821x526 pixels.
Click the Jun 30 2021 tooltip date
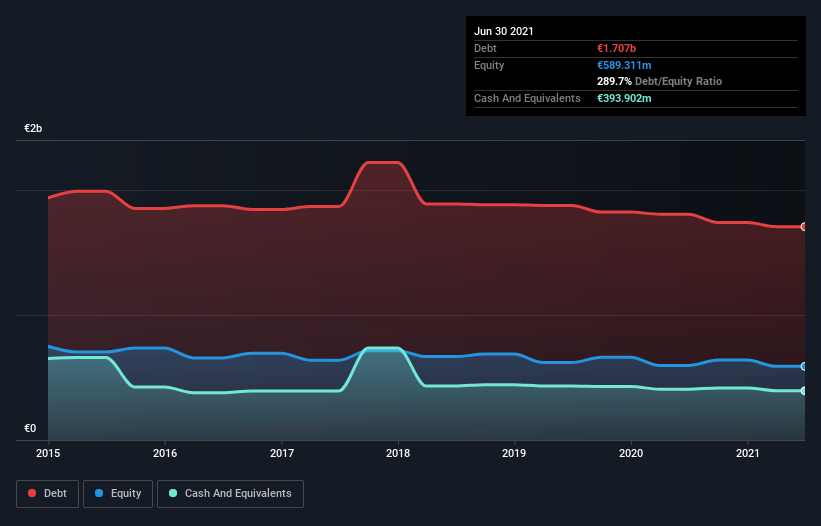pyautogui.click(x=504, y=31)
